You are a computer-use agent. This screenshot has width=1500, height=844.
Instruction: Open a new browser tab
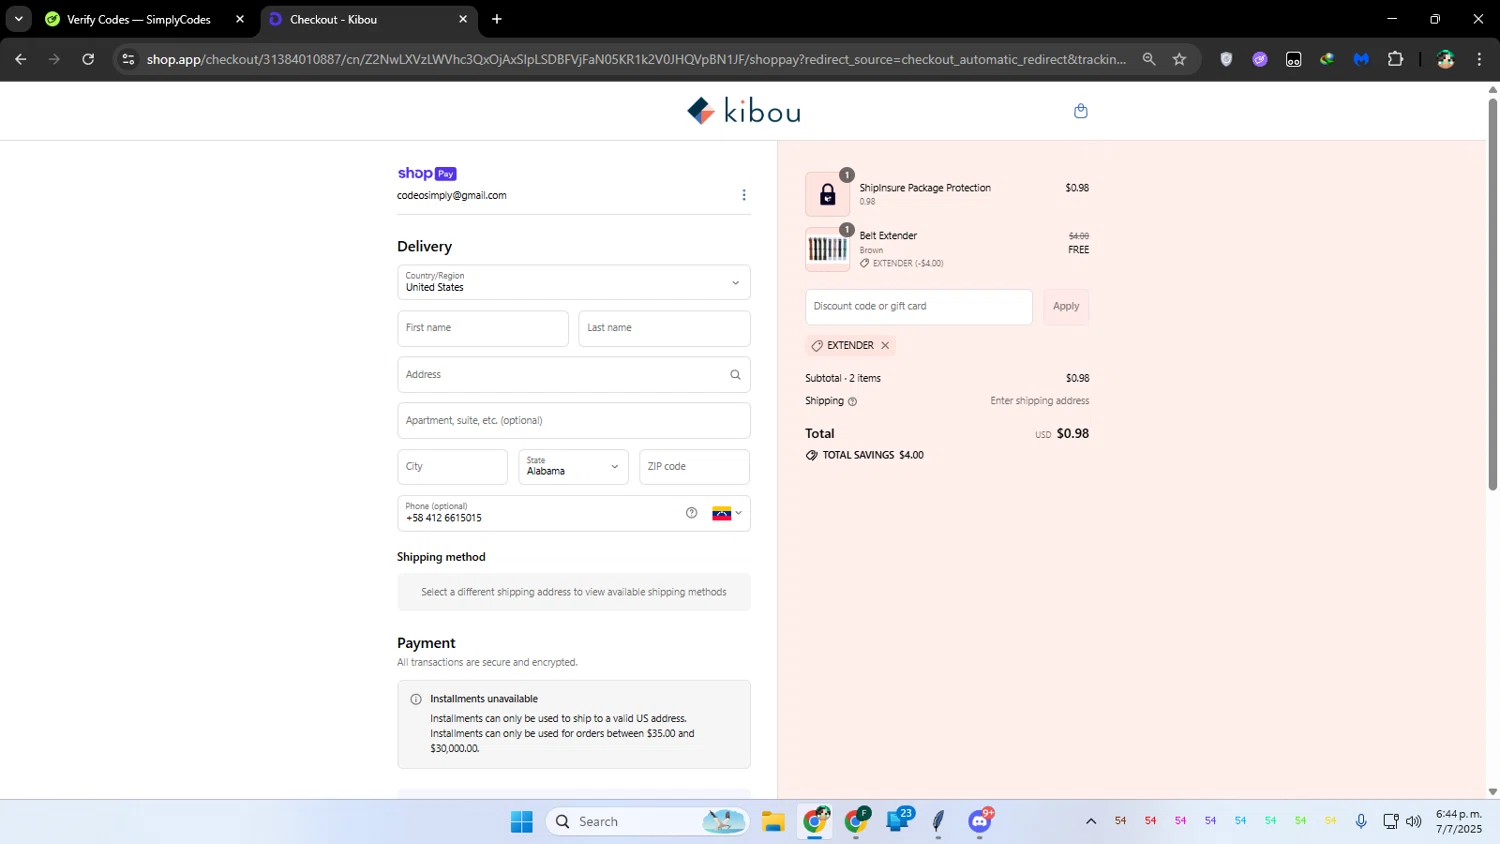click(x=497, y=19)
